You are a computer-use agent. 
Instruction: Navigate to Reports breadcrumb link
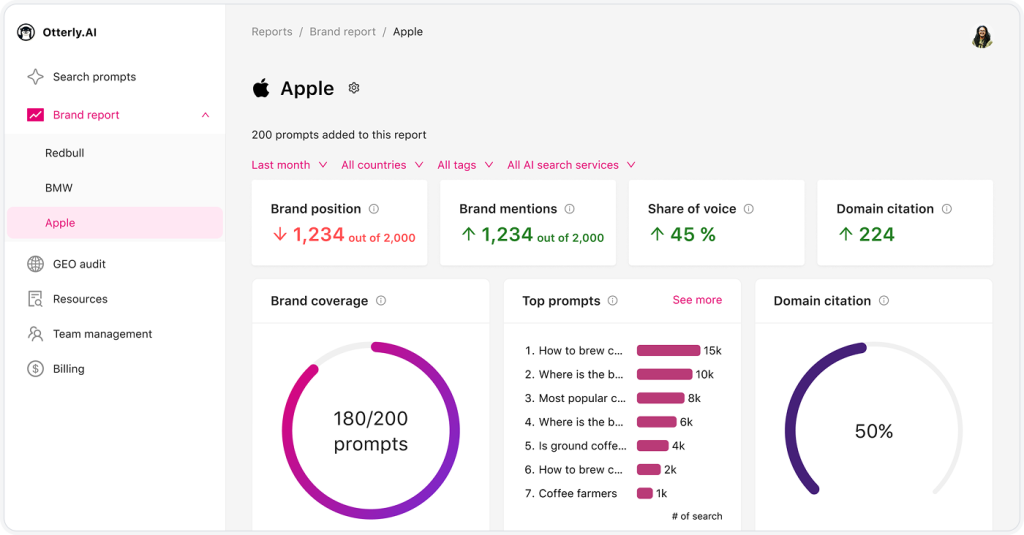click(x=272, y=32)
